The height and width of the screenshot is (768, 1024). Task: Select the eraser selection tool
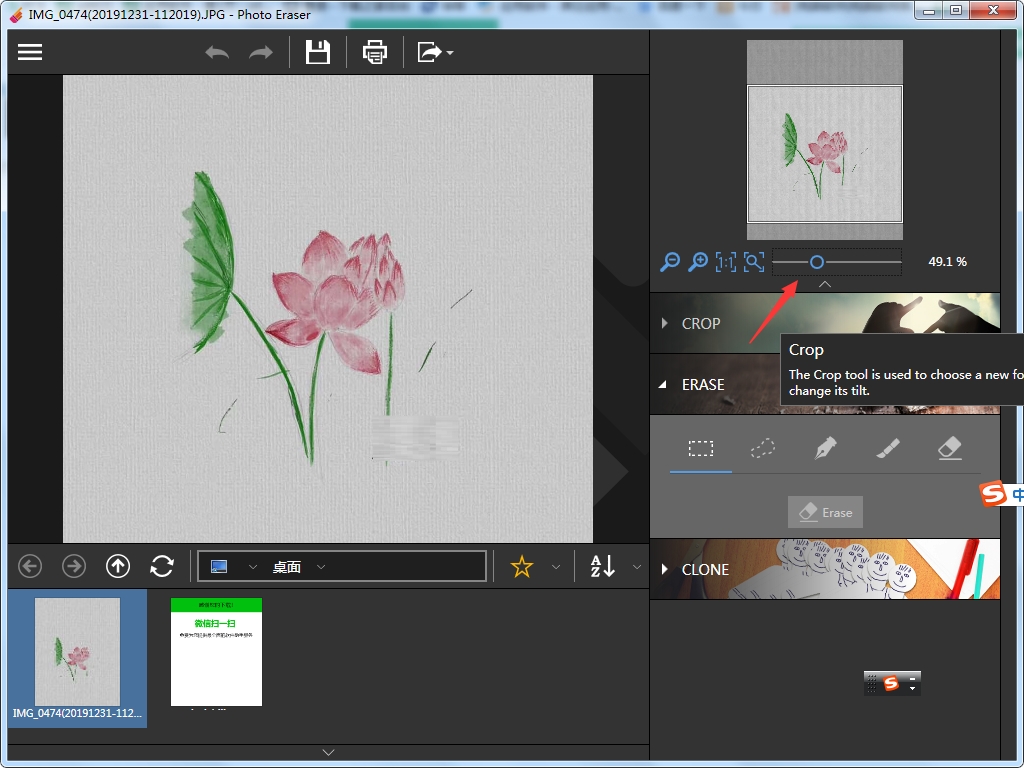(x=949, y=449)
